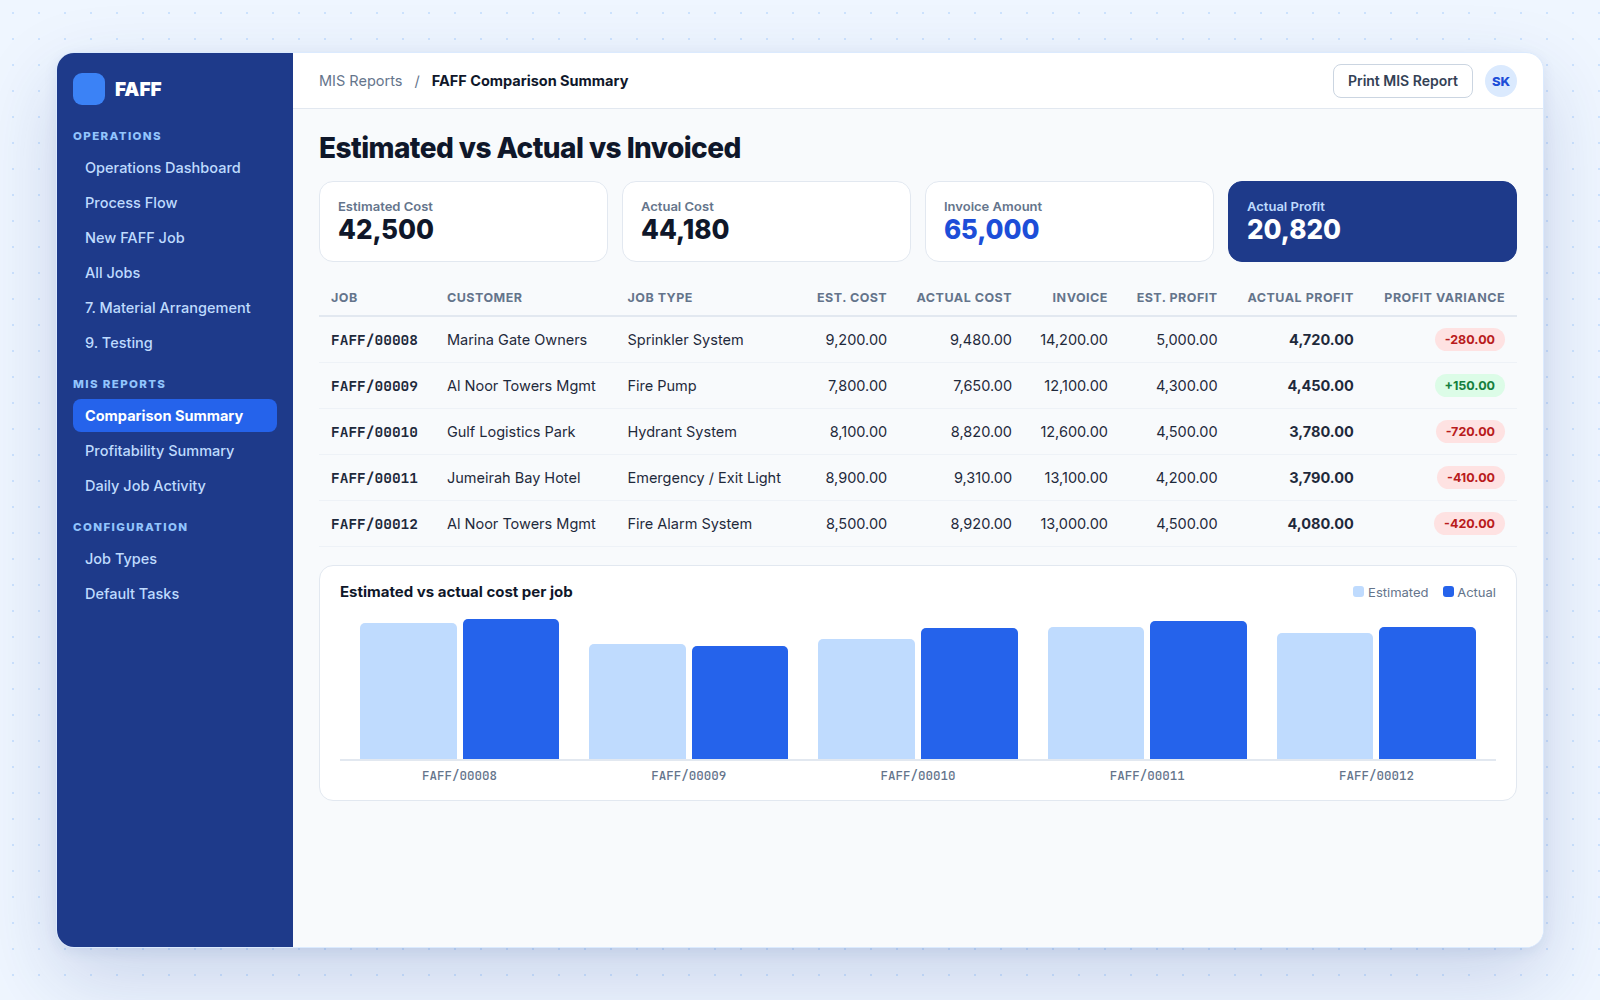The height and width of the screenshot is (1000, 1600).
Task: Click the Actual Profit summary card
Action: [1372, 221]
